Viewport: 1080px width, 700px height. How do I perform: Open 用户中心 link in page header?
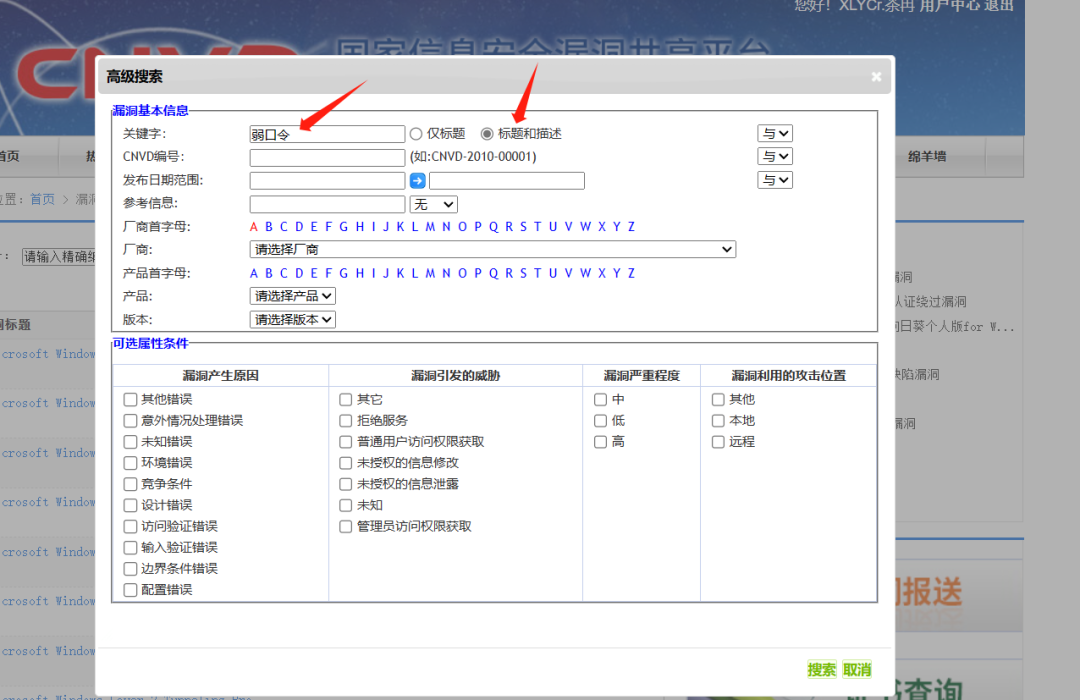point(948,6)
